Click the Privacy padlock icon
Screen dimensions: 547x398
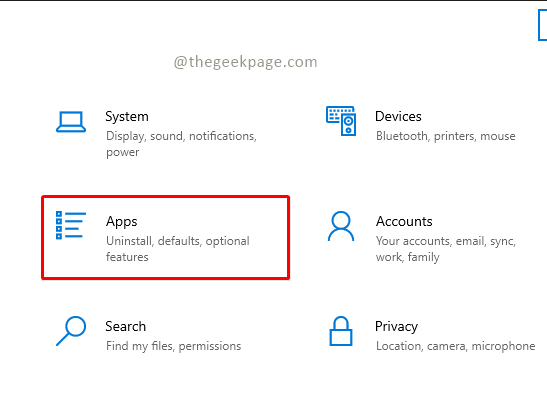[341, 331]
